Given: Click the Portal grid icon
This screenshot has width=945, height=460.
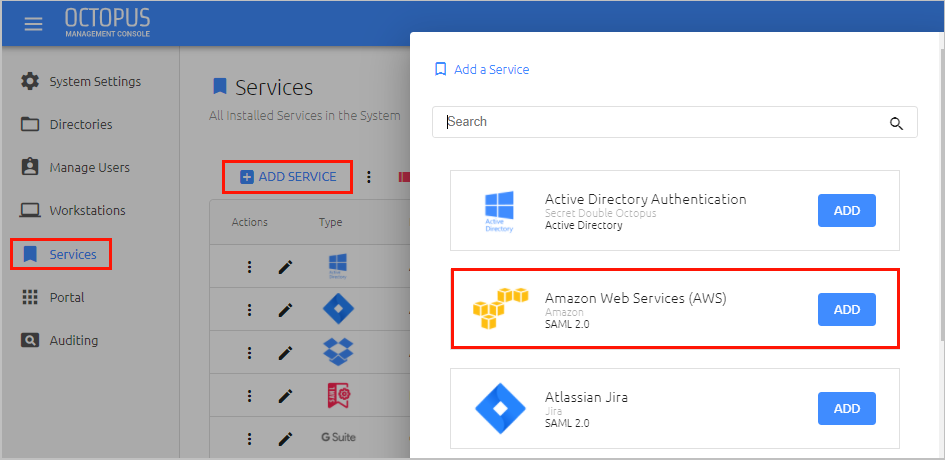Looking at the screenshot, I should pos(30,297).
